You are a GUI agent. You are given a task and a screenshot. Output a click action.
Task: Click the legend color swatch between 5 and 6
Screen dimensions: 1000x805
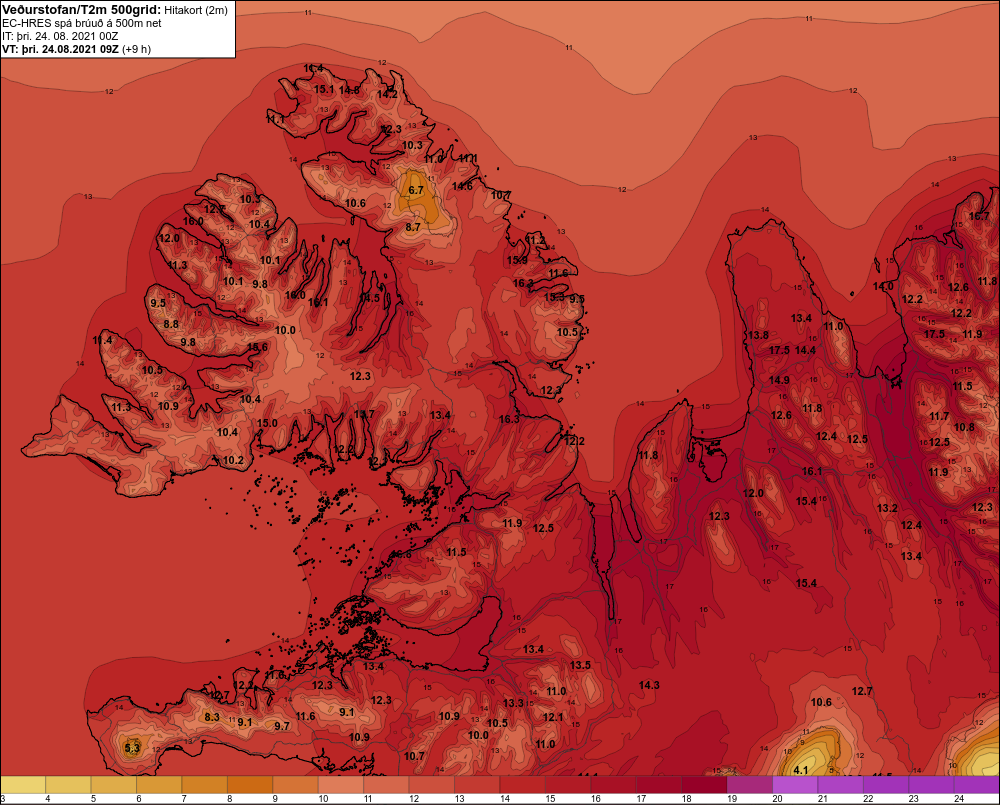coord(114,785)
